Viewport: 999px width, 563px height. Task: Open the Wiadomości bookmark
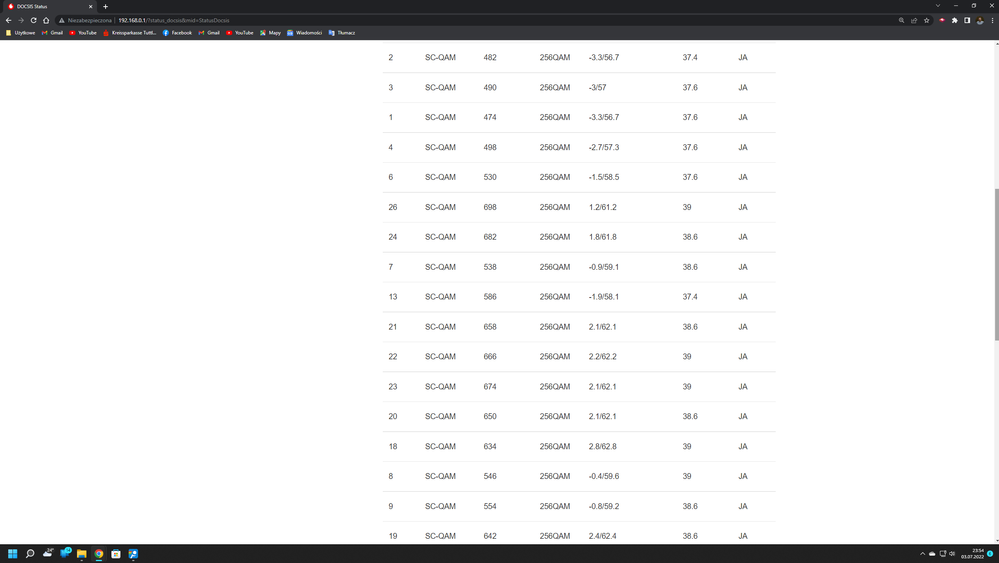[305, 32]
